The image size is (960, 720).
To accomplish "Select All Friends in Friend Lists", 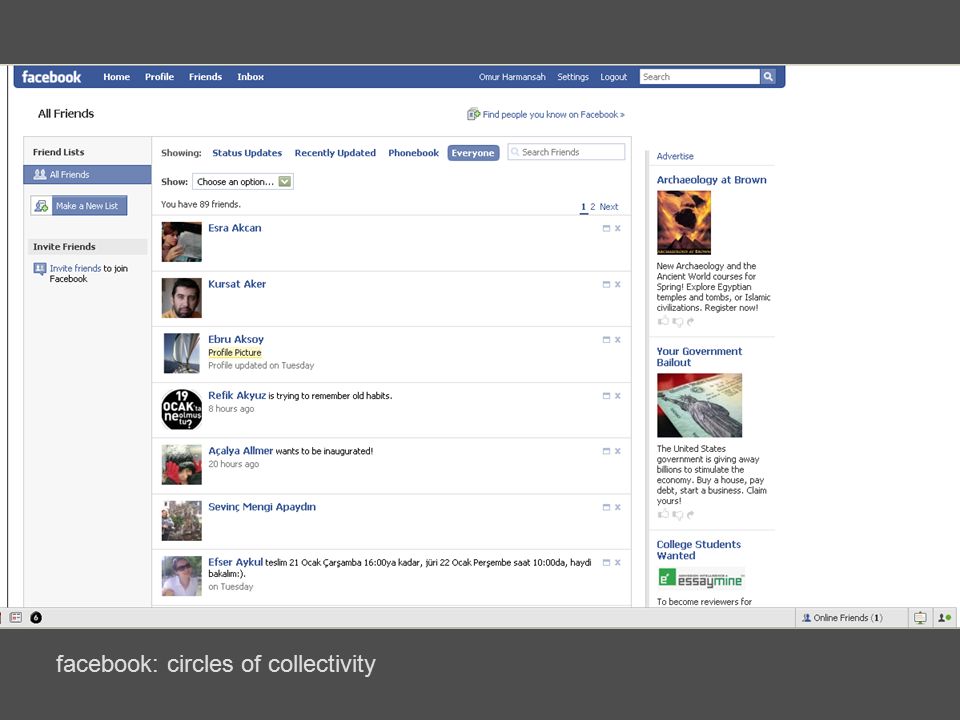I will click(x=88, y=174).
